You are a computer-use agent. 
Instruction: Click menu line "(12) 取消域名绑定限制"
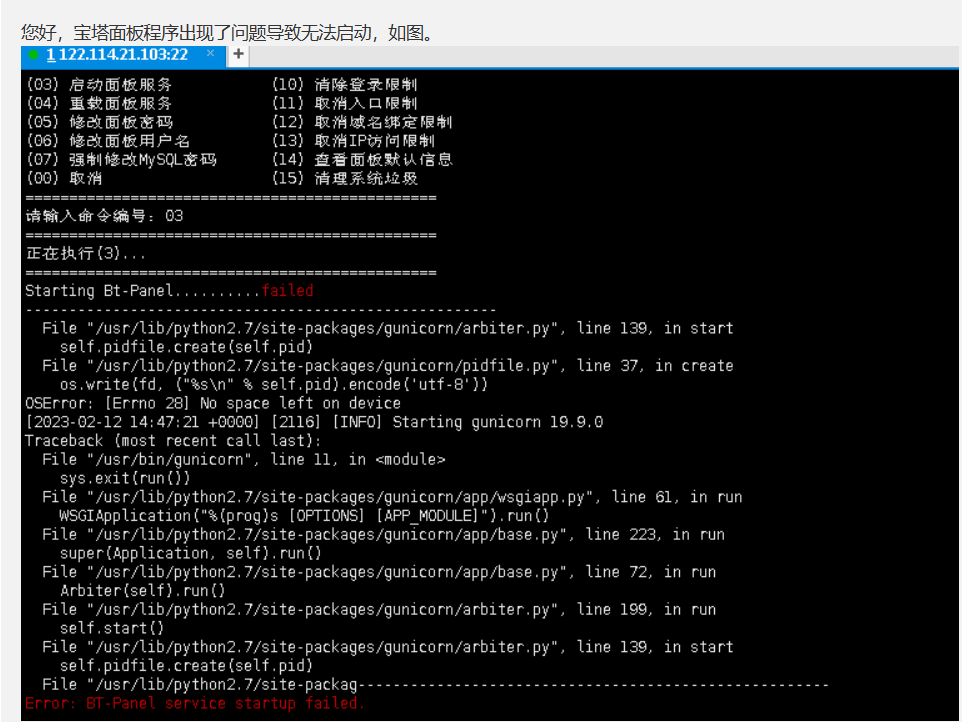362,122
